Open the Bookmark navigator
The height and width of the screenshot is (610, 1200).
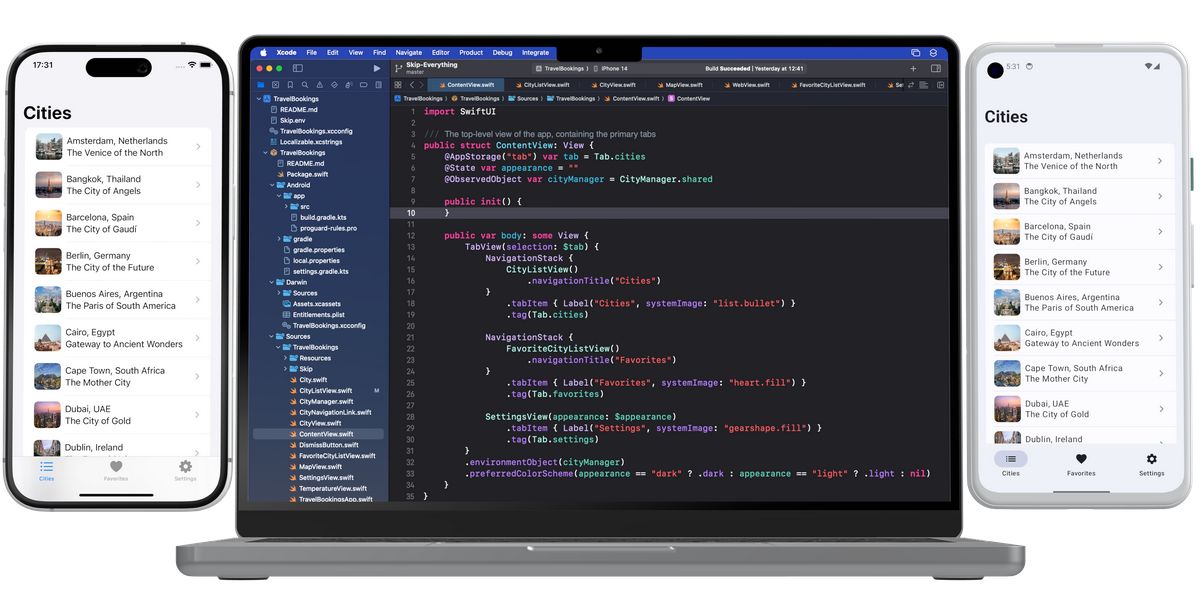[290, 84]
